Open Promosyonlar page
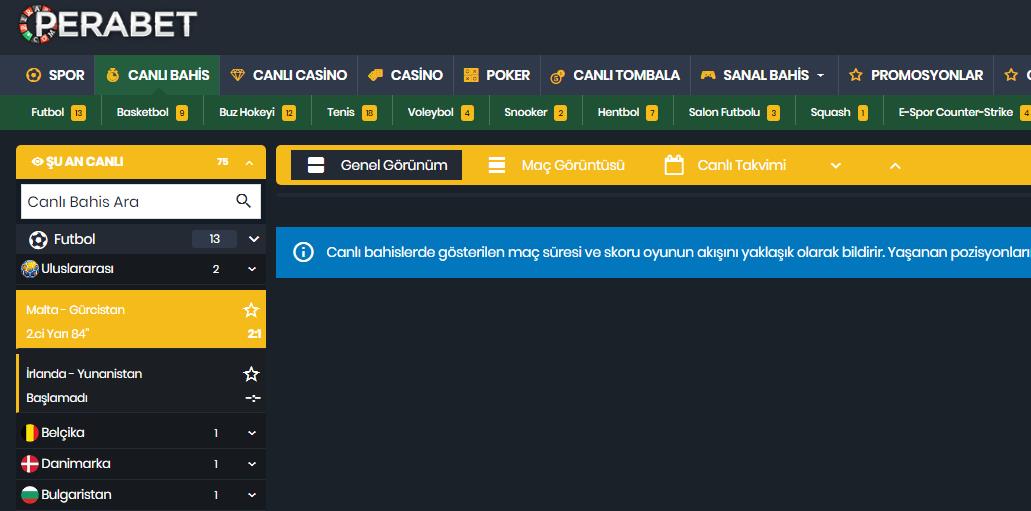The width and height of the screenshot is (1031, 511). coord(916,75)
